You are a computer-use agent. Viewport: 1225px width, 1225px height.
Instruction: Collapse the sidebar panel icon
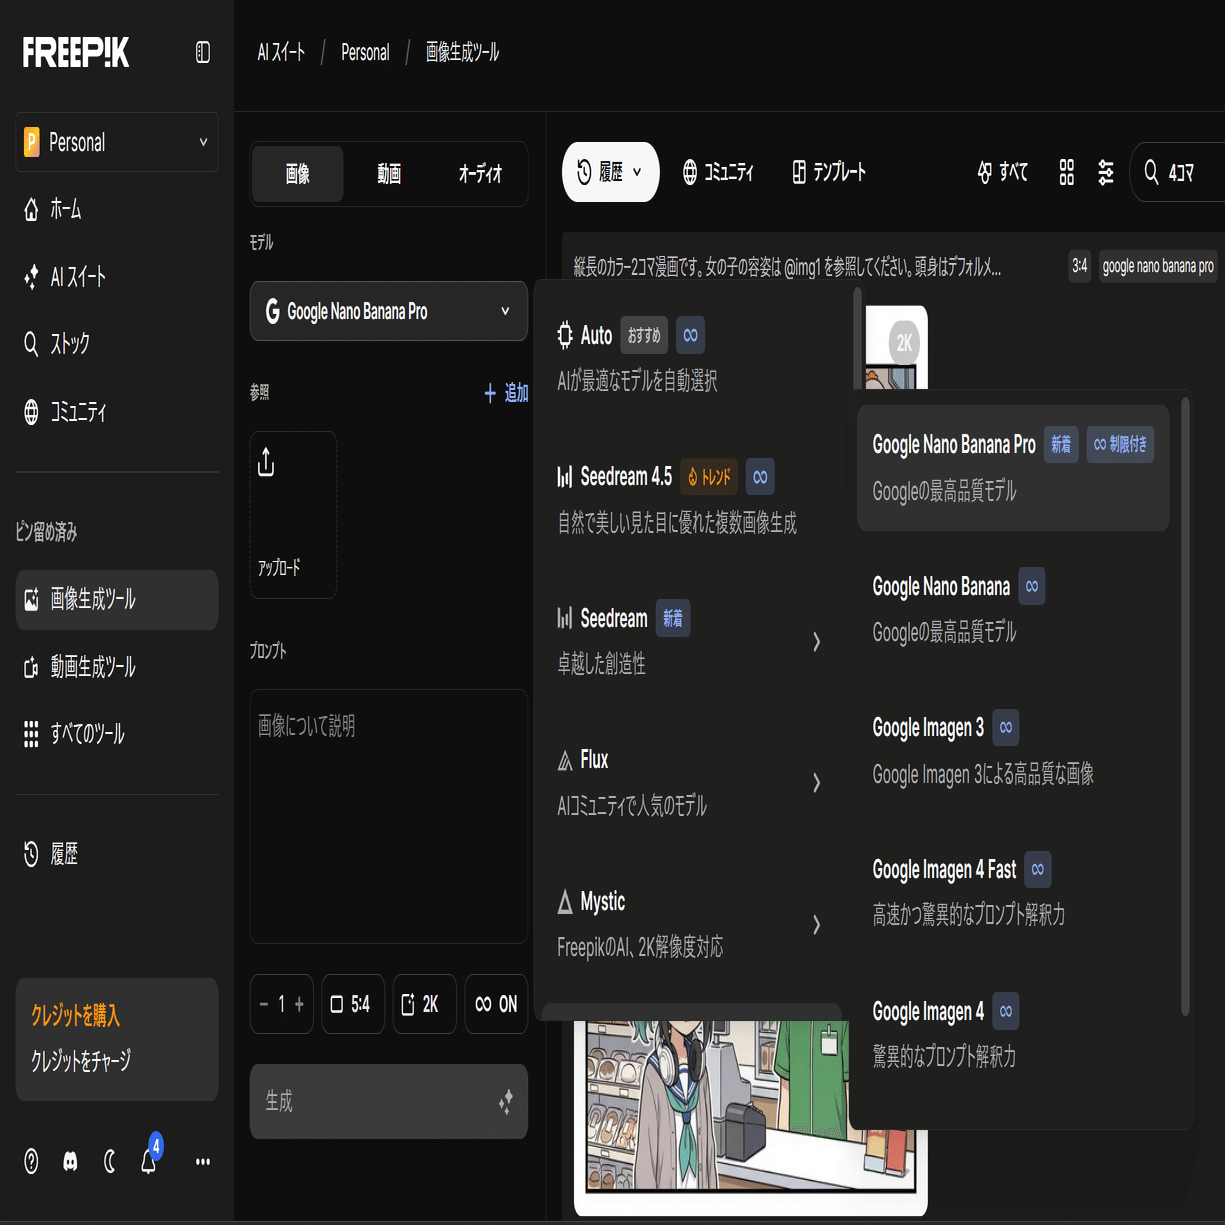203,53
